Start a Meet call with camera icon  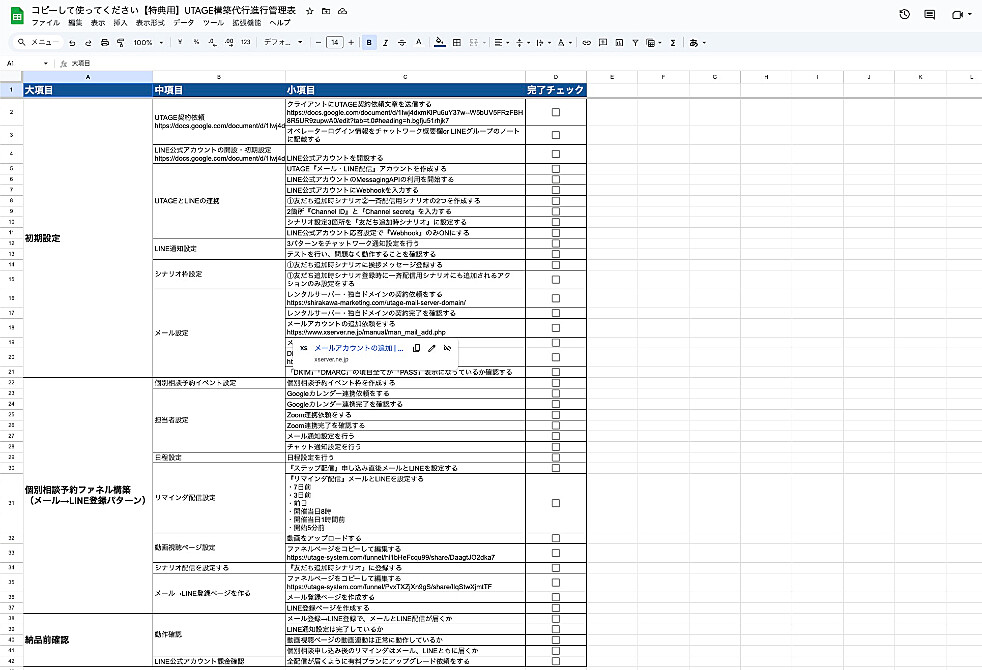[957, 14]
